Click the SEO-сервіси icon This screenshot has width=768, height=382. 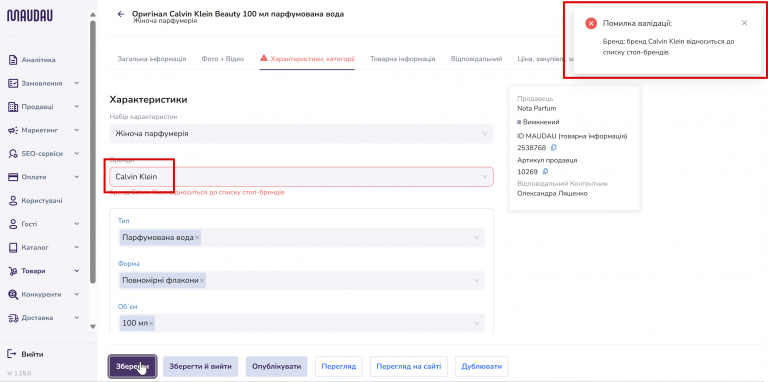click(13, 154)
